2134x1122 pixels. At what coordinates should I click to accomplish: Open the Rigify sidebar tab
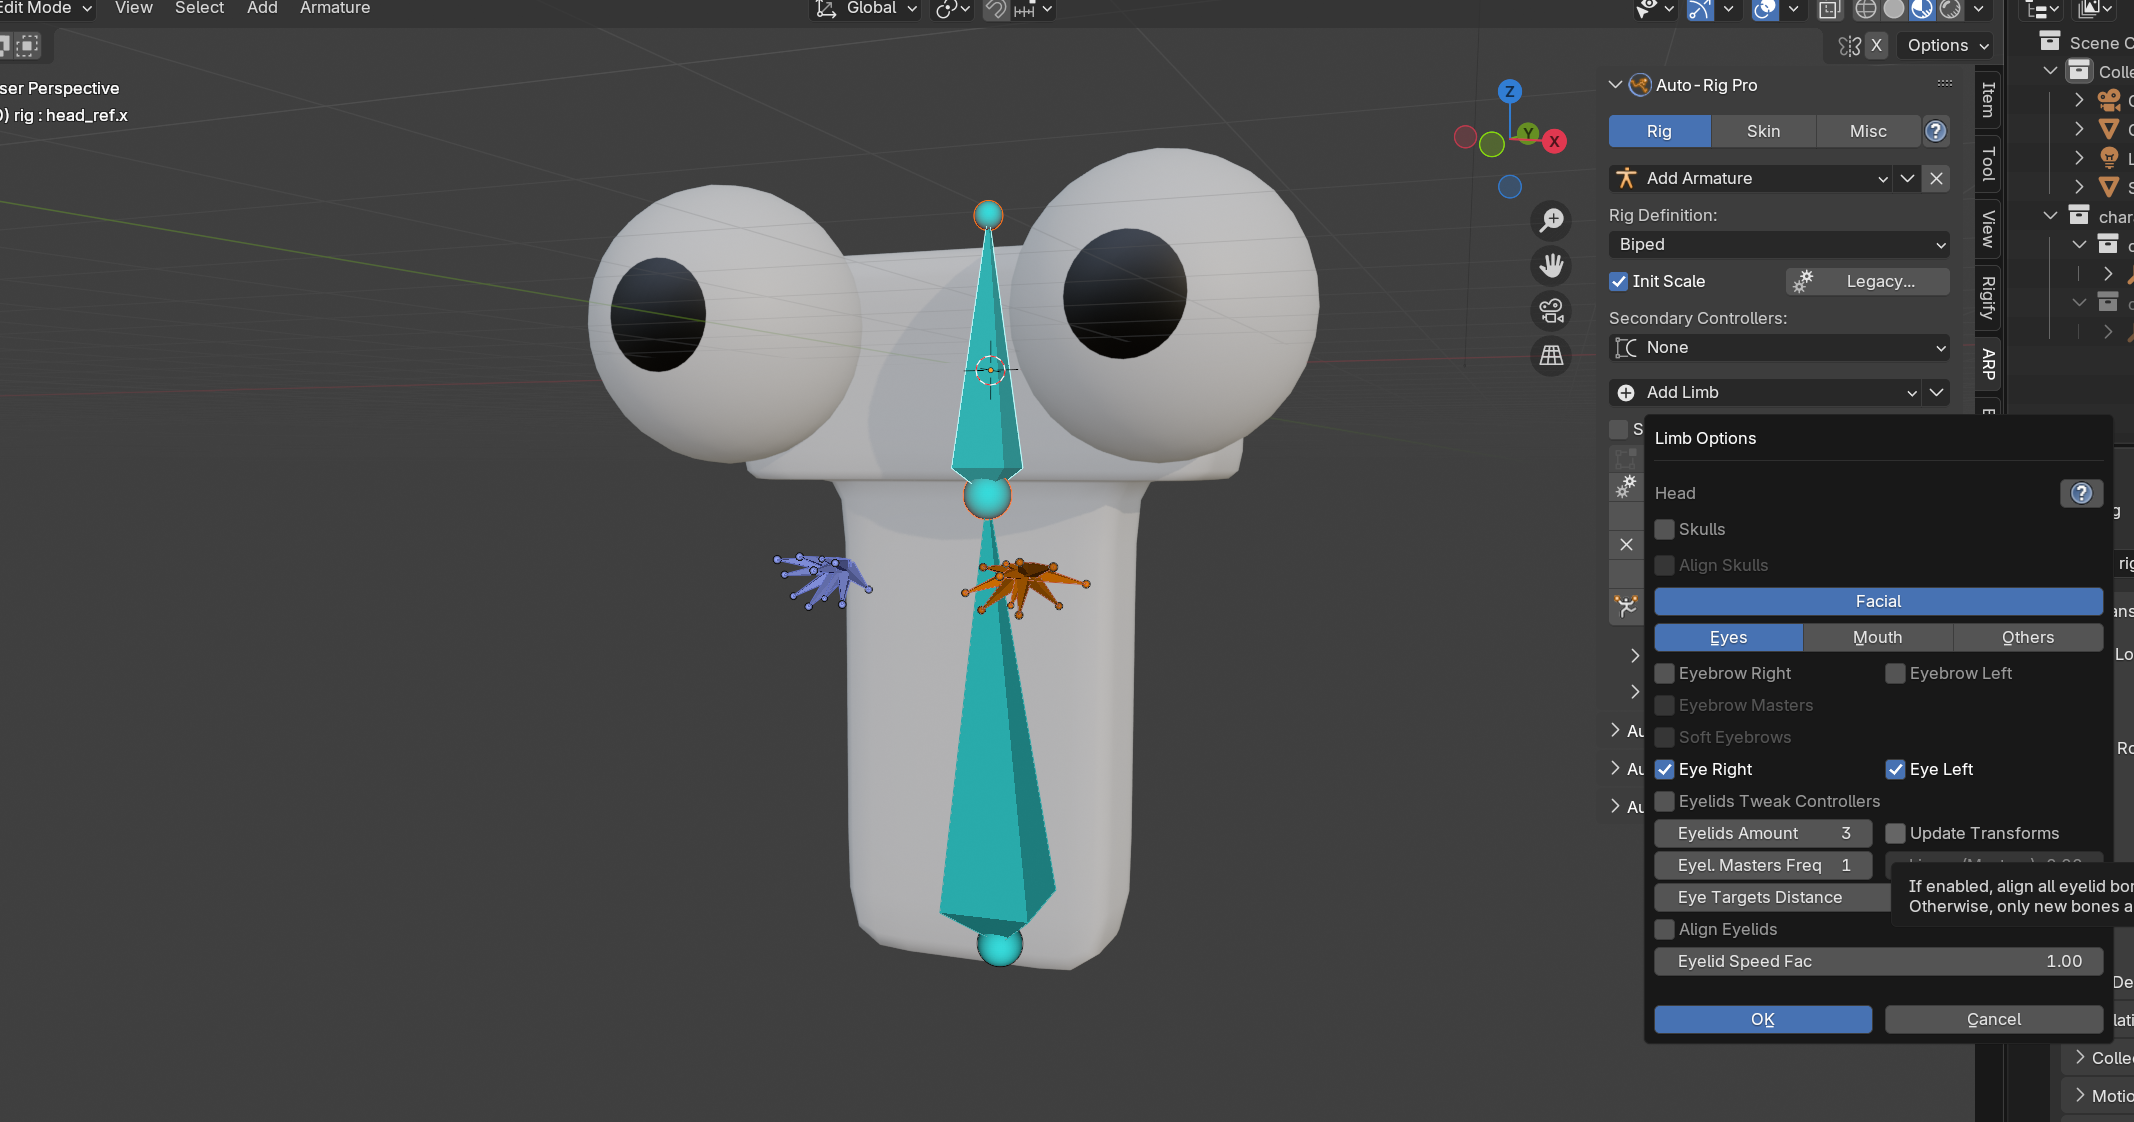[1988, 297]
